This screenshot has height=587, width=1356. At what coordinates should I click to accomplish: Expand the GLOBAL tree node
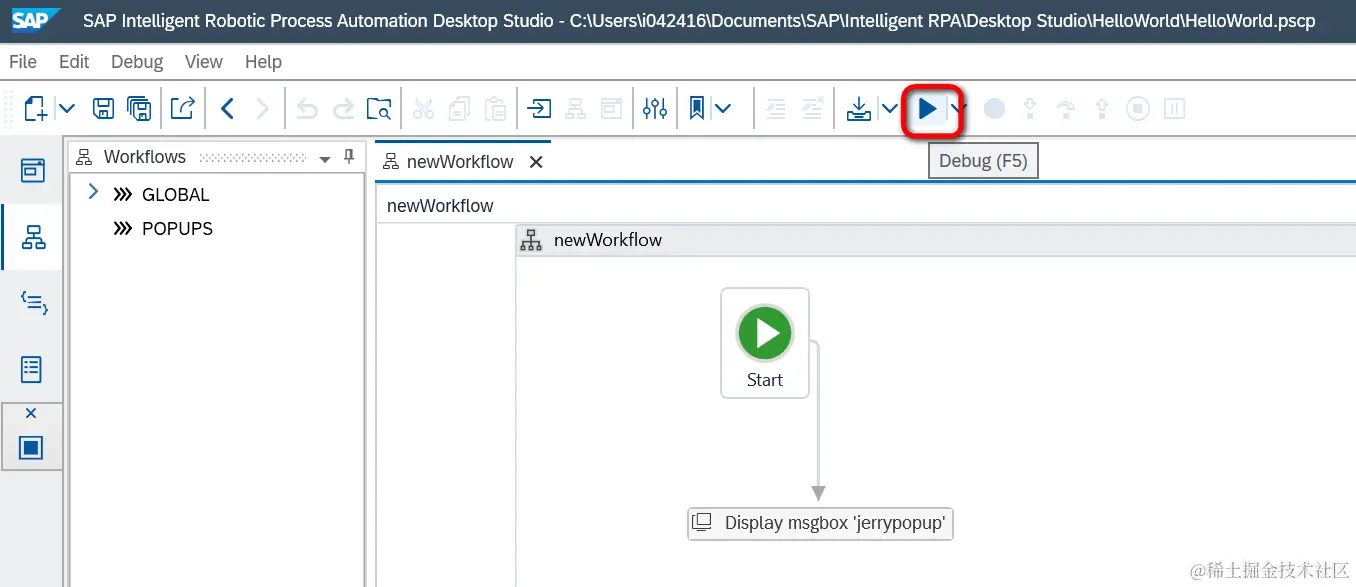click(93, 192)
